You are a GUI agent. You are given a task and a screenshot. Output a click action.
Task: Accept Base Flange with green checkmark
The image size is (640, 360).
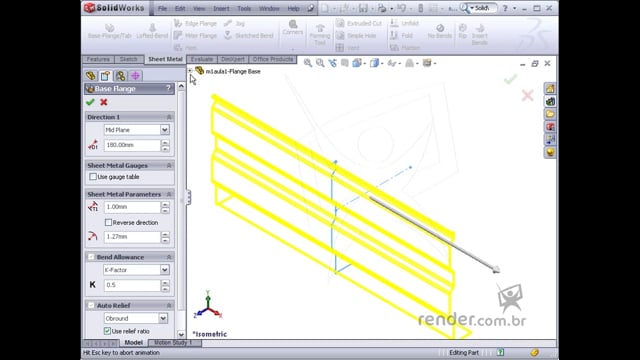(90, 102)
